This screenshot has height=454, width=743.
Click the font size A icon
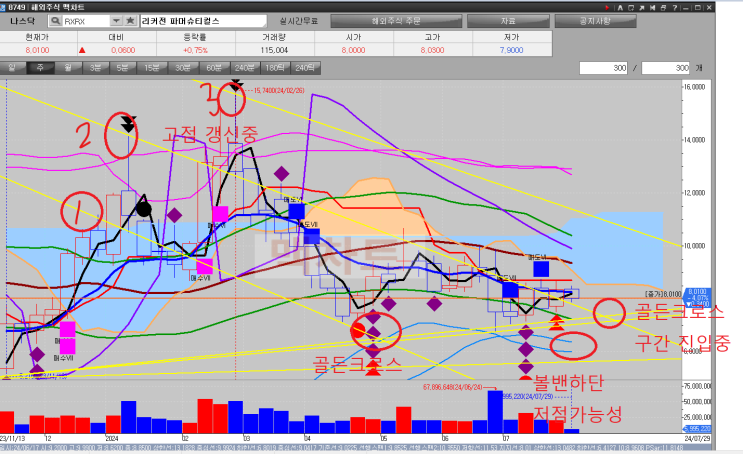(x=620, y=8)
